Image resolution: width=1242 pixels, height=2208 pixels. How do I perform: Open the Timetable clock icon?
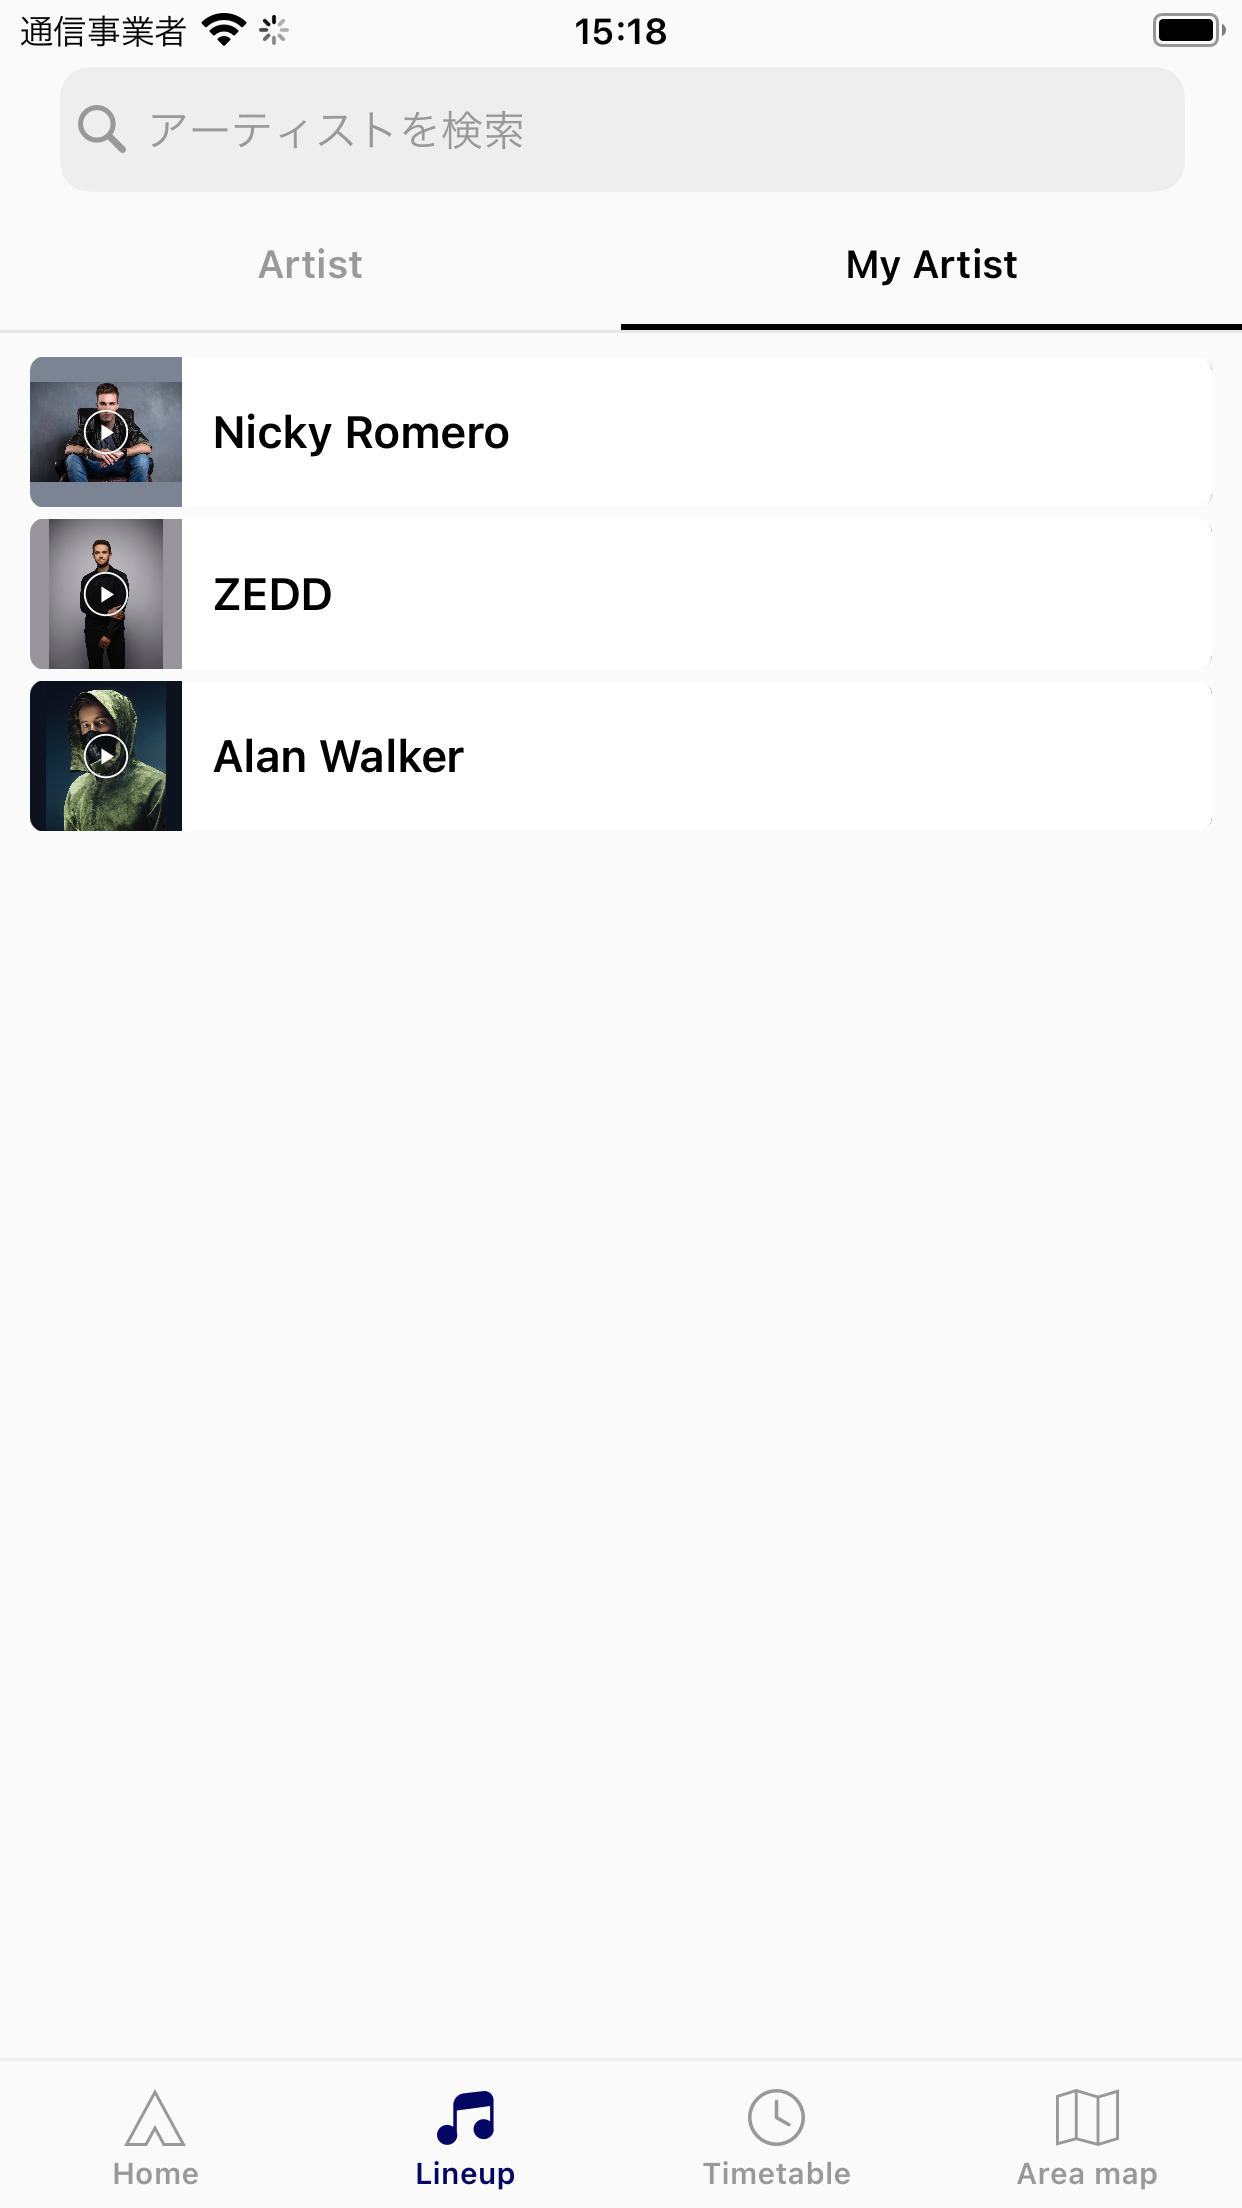coord(776,2117)
